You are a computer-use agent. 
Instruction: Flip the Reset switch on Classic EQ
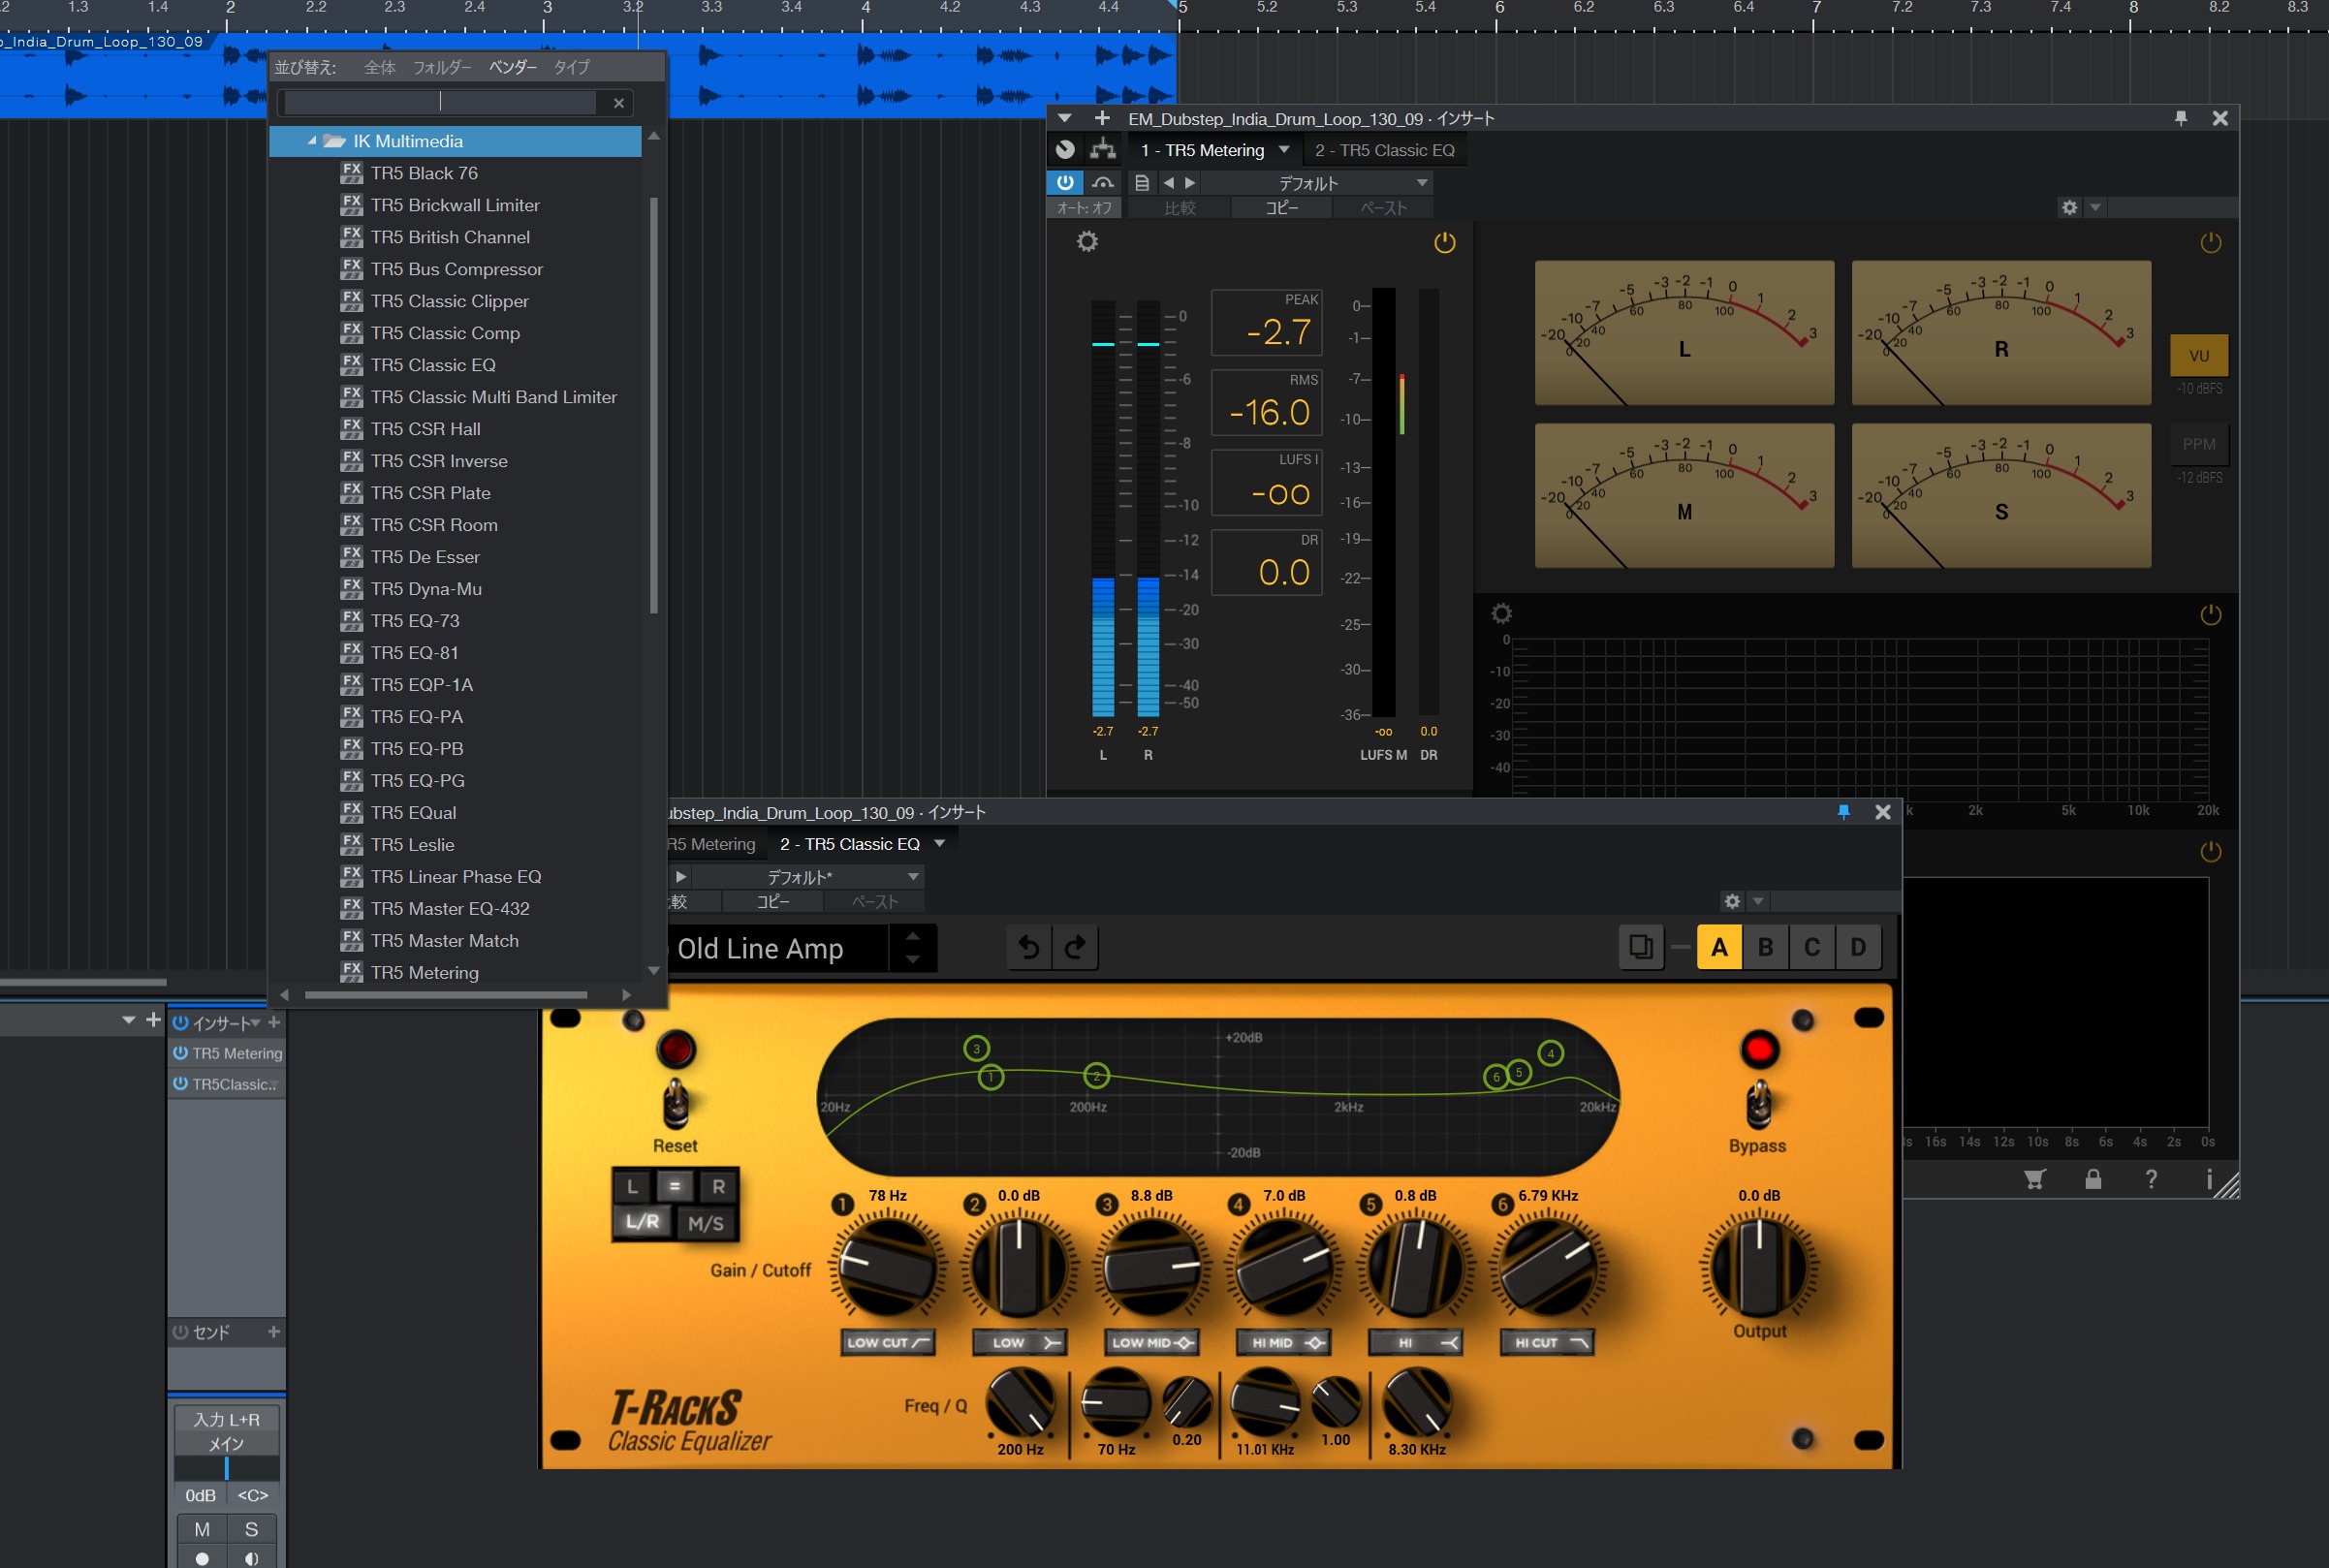[676, 1104]
